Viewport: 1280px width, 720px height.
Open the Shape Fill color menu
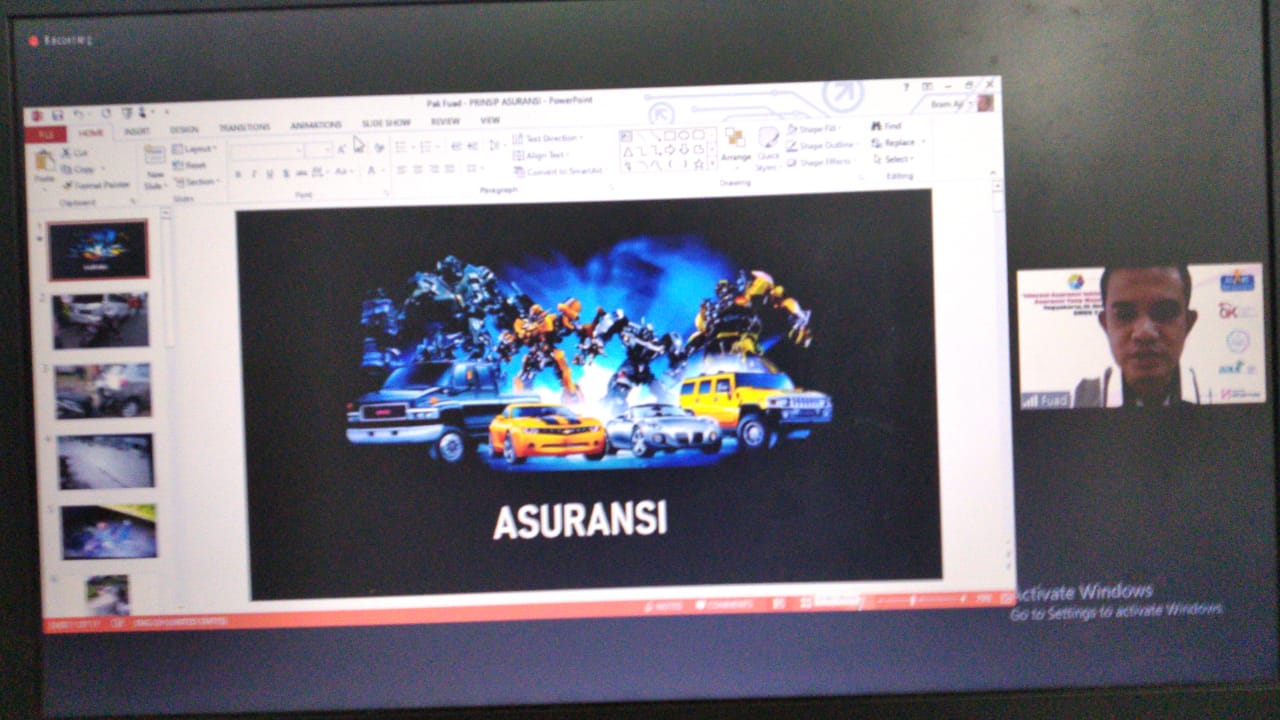pyautogui.click(x=814, y=129)
